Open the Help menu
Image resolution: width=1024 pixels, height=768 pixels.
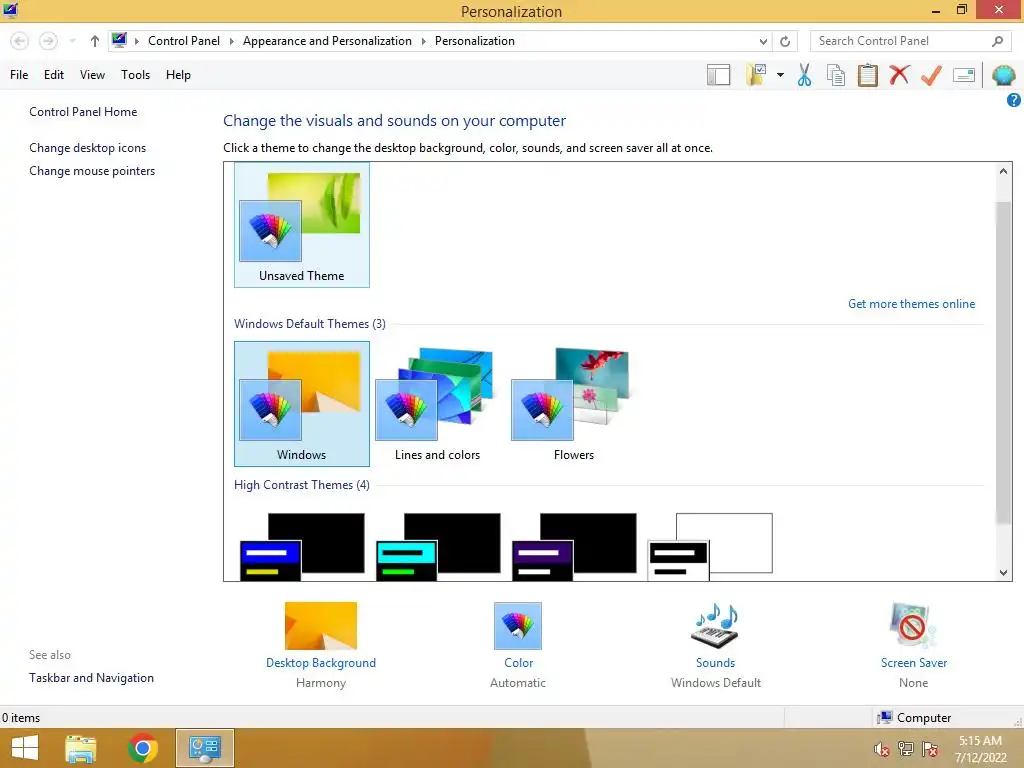tap(178, 75)
